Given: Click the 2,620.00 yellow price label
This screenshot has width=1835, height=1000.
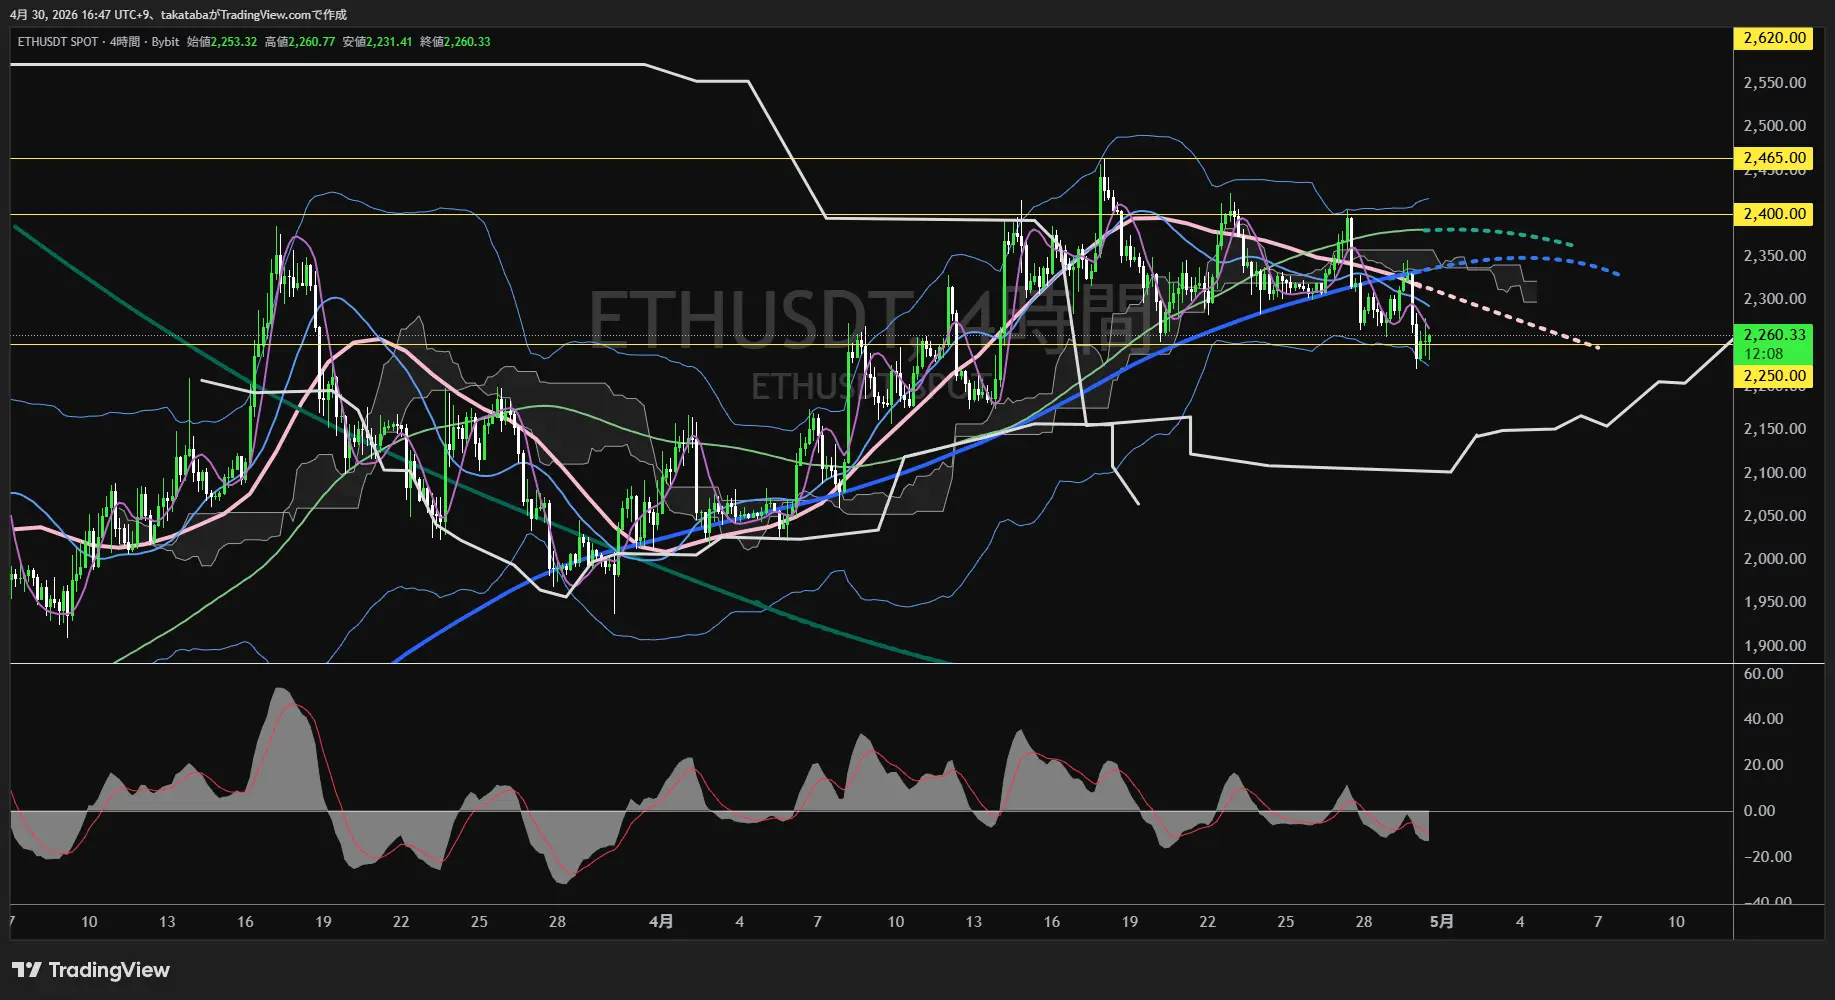Looking at the screenshot, I should point(1773,38).
